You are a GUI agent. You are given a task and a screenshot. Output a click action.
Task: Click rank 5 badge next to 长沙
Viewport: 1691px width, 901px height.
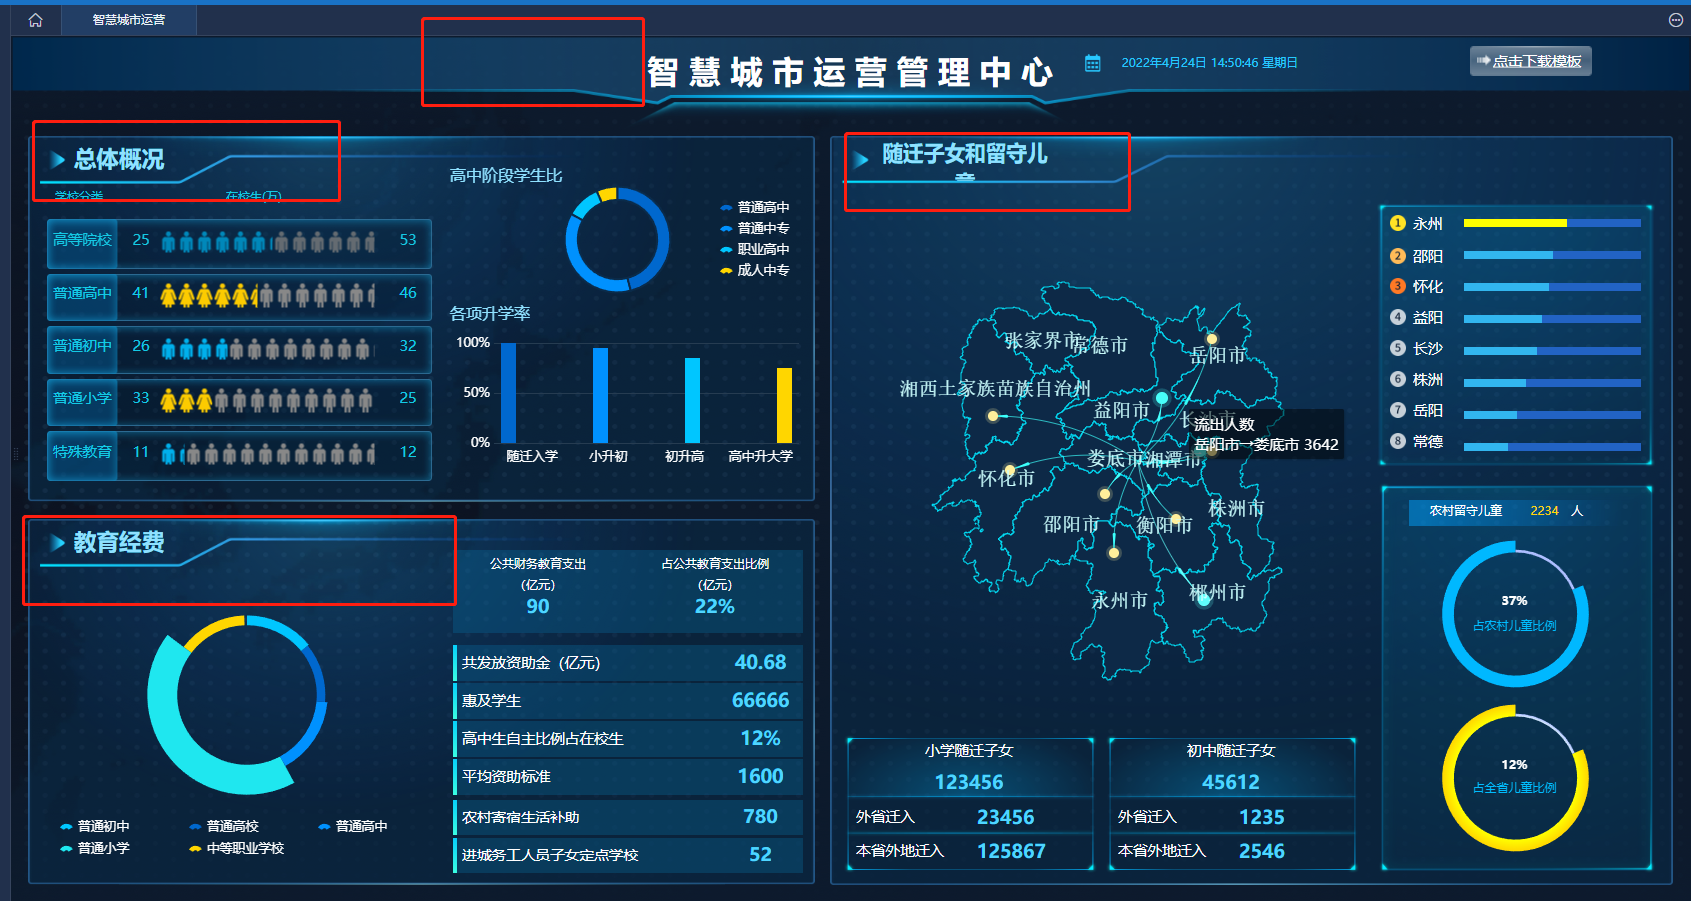[x=1398, y=348]
